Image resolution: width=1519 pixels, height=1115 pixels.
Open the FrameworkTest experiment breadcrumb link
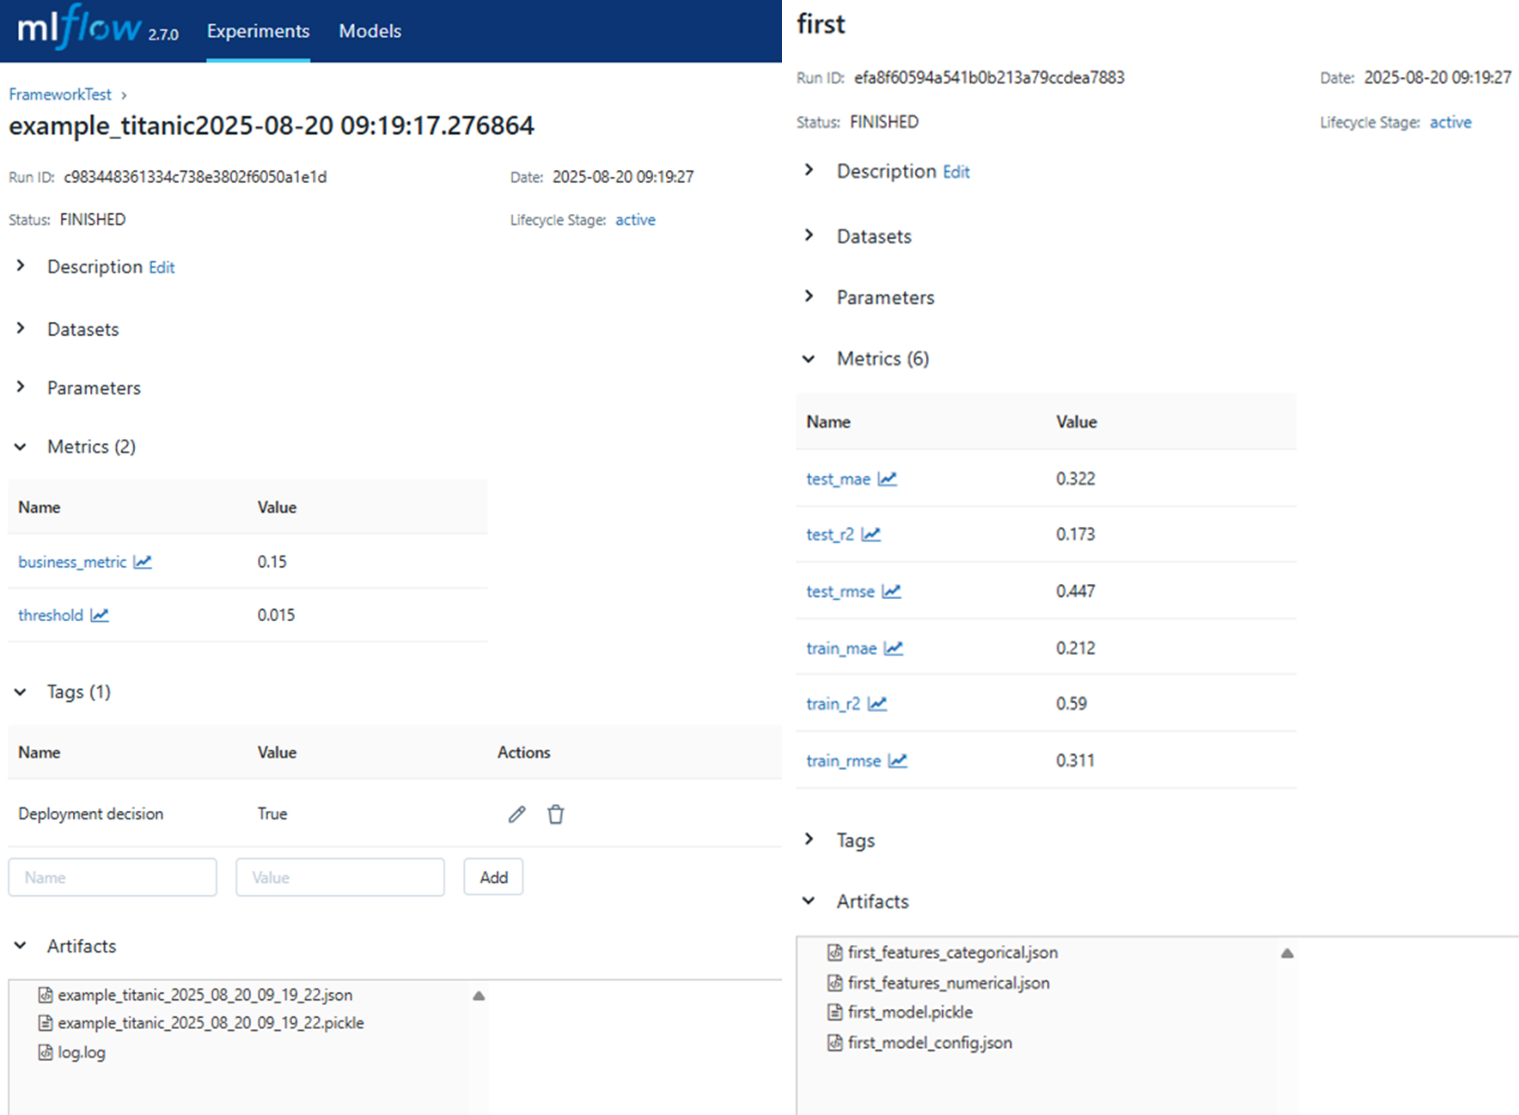59,94
